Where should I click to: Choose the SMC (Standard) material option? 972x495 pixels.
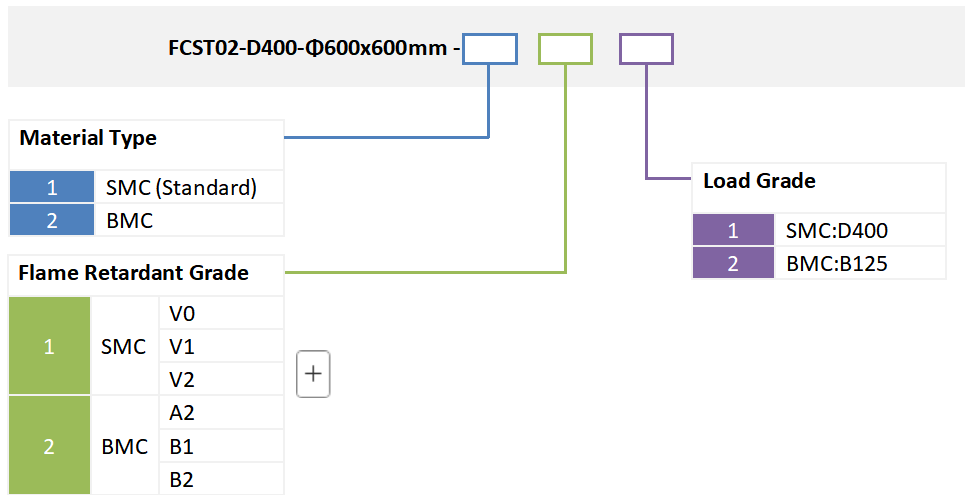point(182,187)
